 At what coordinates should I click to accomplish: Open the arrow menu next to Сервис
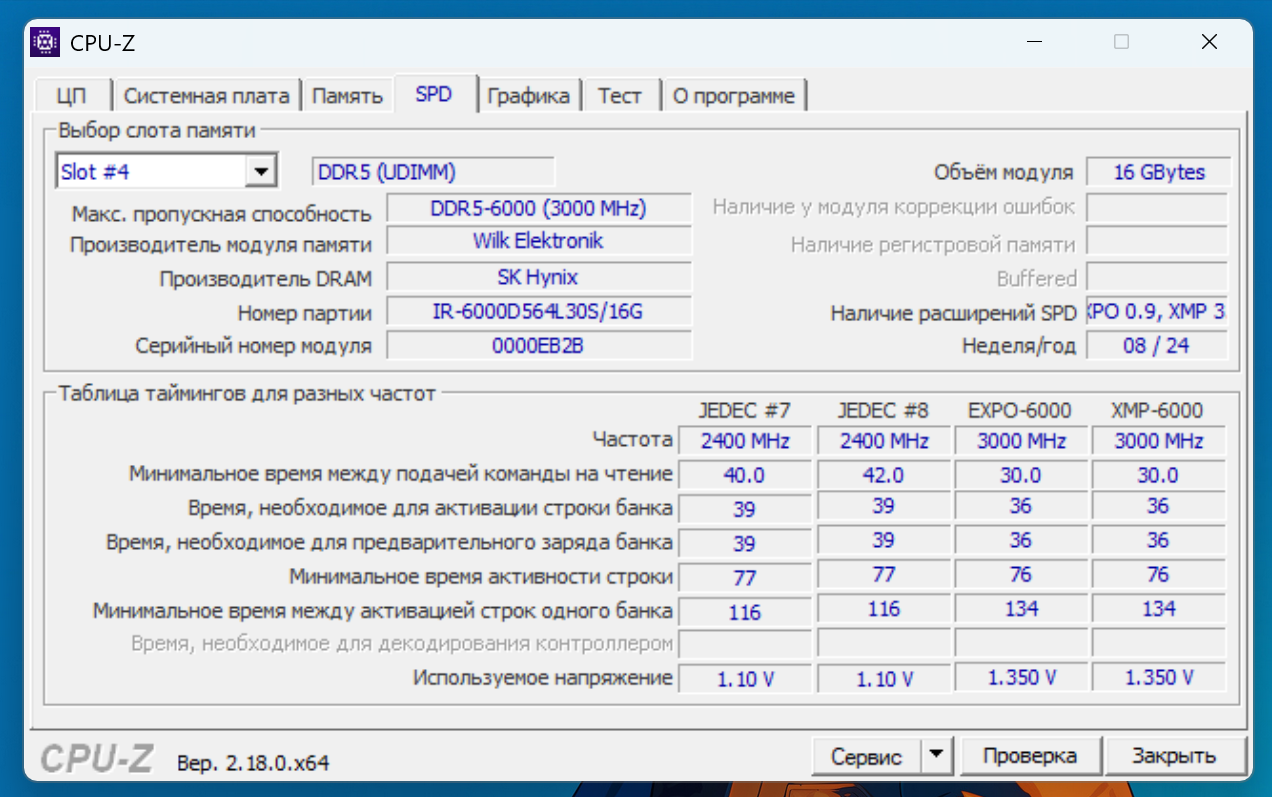click(937, 755)
